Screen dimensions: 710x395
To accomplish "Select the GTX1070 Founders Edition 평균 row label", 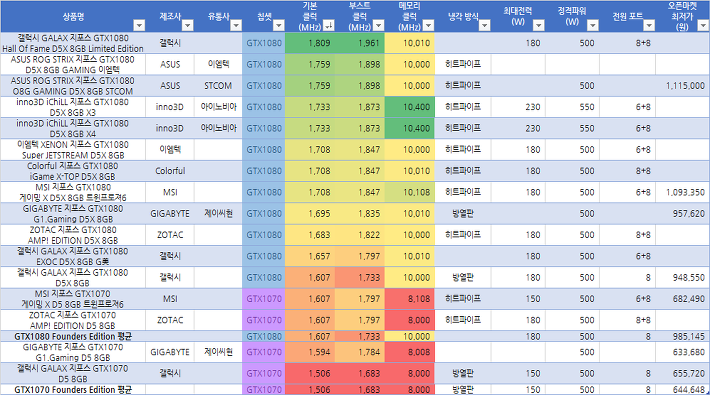I will tap(73, 389).
